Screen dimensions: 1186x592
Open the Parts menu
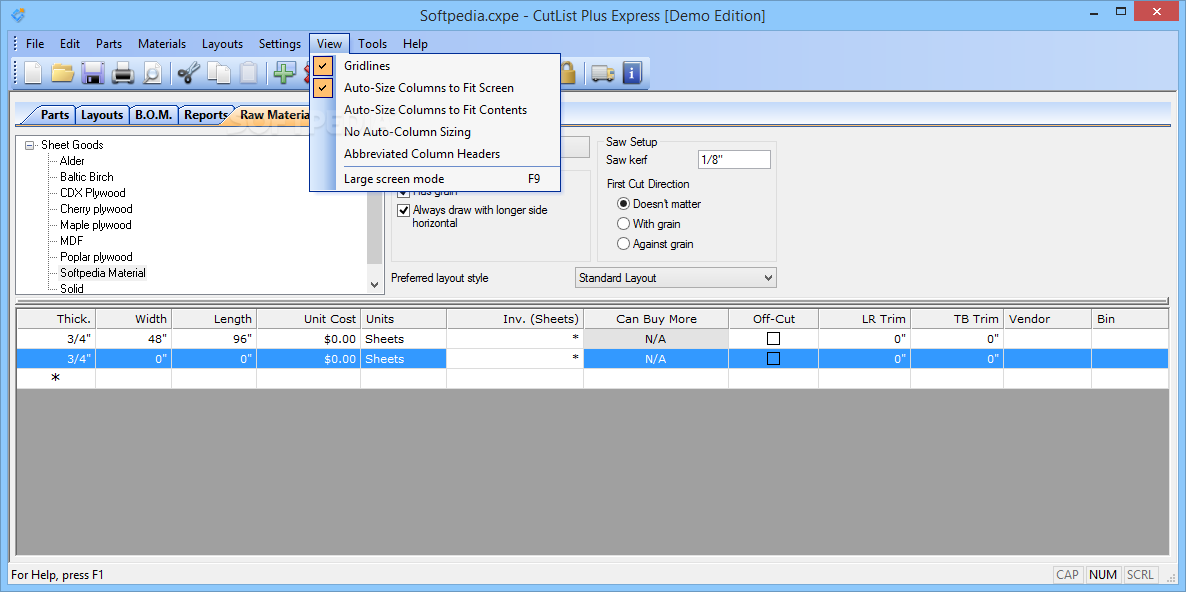(x=109, y=44)
